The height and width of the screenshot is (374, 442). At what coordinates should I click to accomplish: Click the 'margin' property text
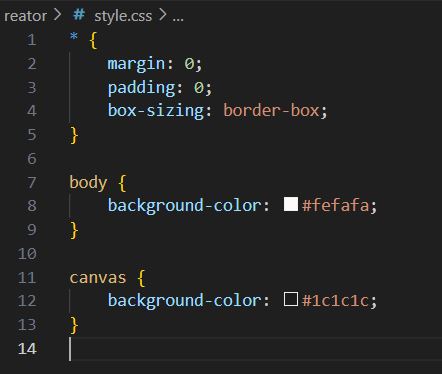tap(136, 64)
